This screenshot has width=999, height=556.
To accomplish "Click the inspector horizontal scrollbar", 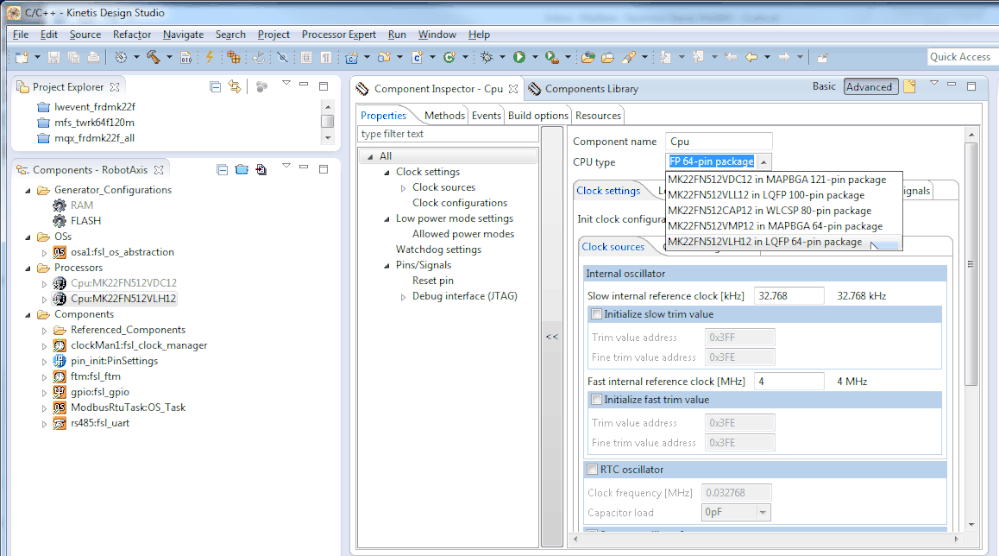I will tap(765, 539).
